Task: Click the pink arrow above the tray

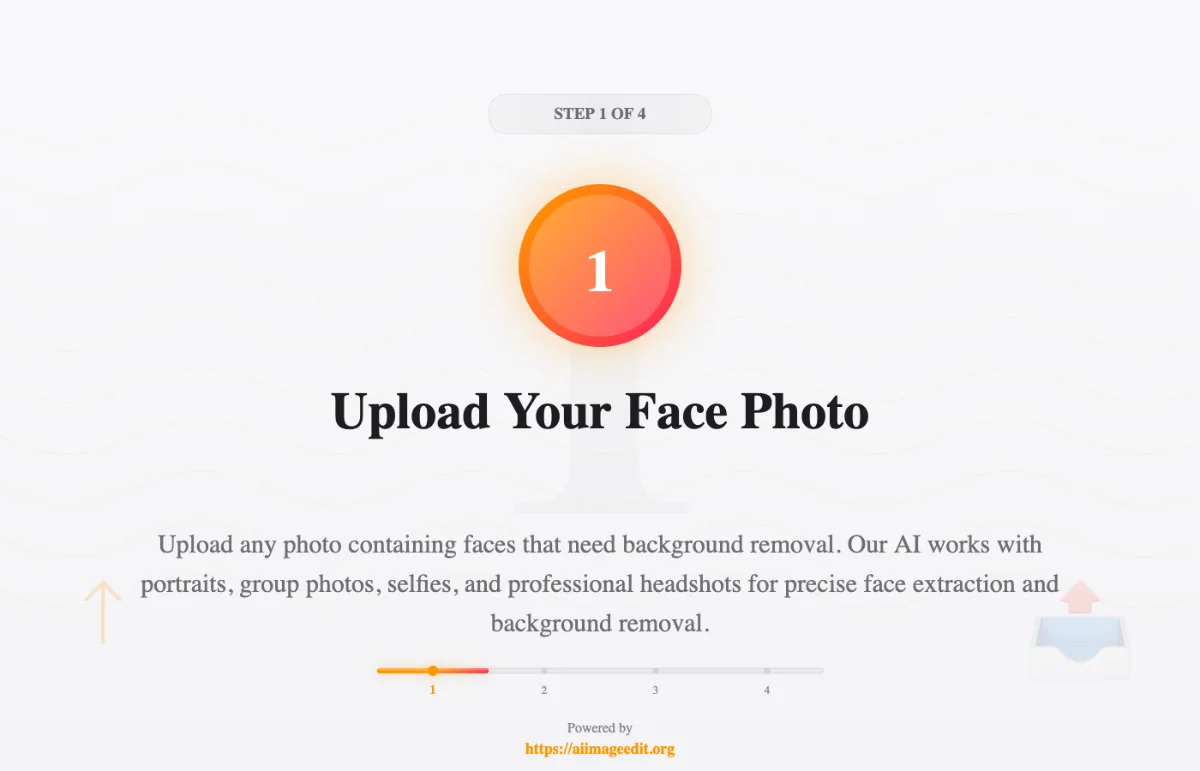Action: 1080,597
